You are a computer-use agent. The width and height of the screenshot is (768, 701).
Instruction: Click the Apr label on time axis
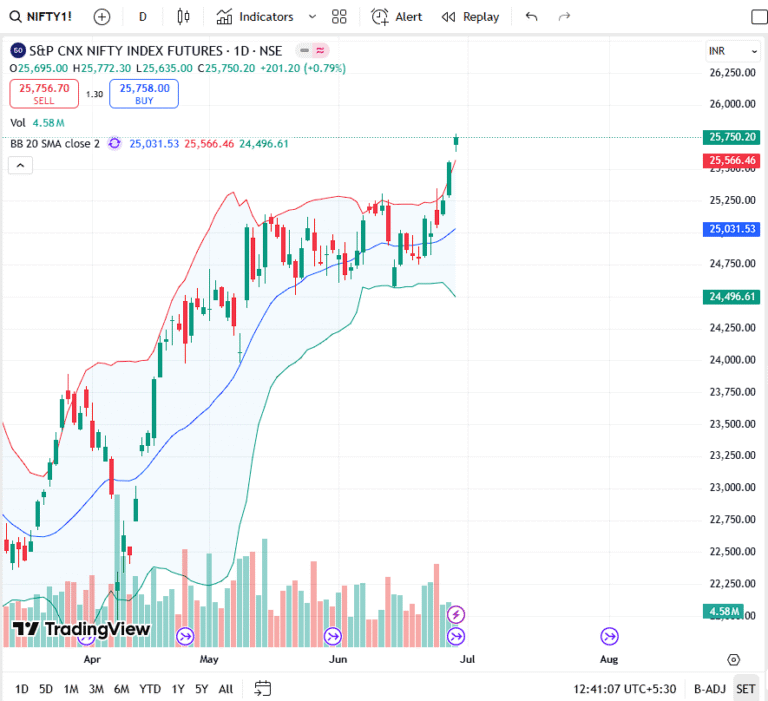point(92,659)
